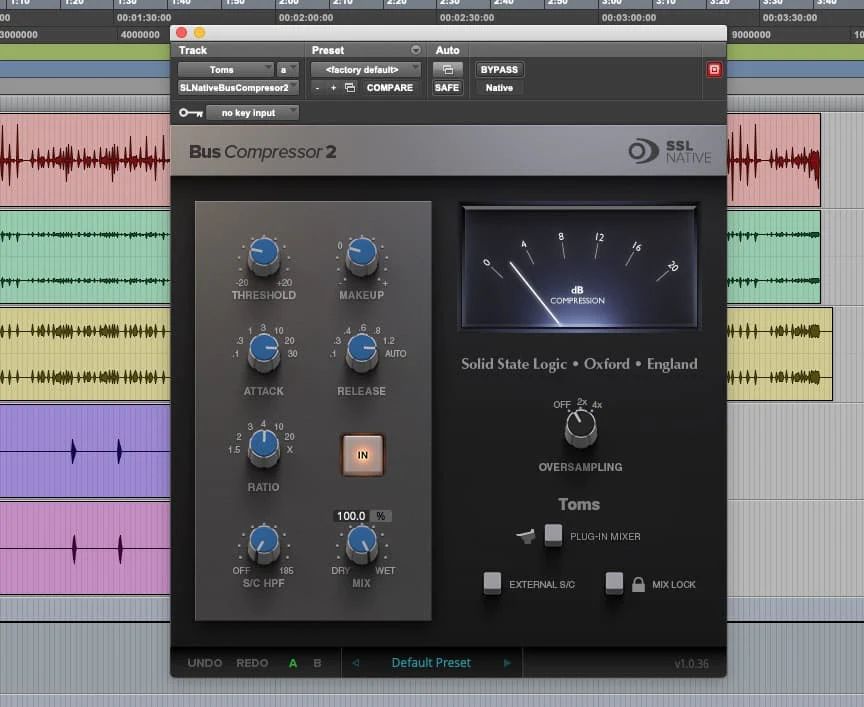Enable the Plug-in Mixer switch
The width and height of the screenshot is (864, 707).
pos(553,536)
